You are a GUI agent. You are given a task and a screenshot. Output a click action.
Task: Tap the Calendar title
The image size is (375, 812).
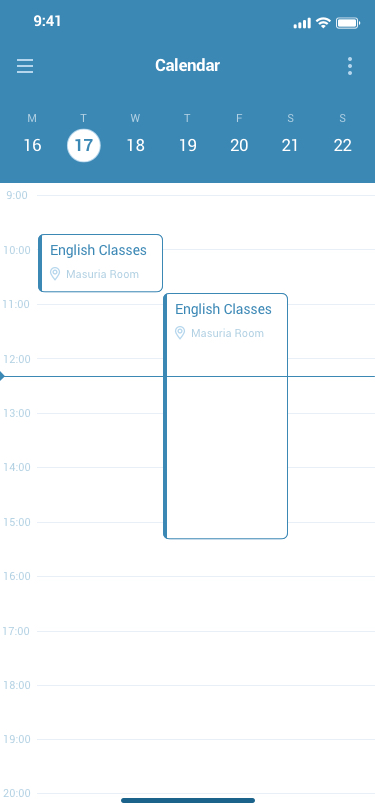point(188,66)
